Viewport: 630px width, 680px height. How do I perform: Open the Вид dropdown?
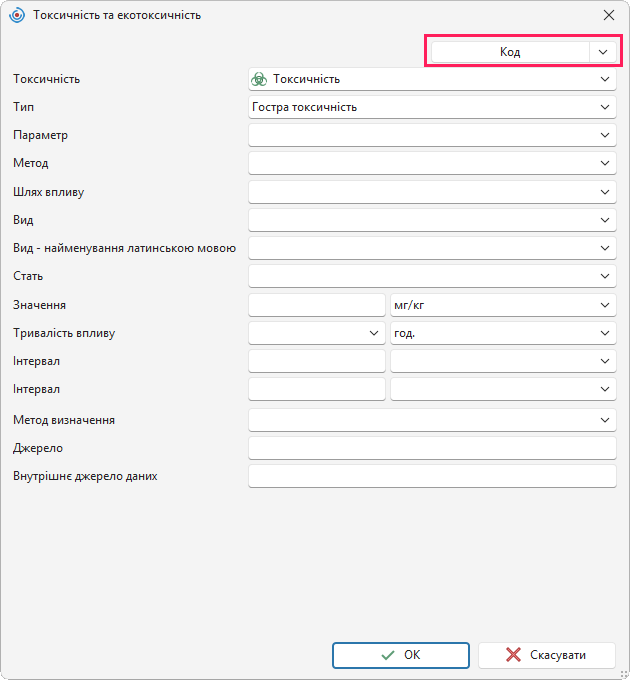pyautogui.click(x=432, y=220)
